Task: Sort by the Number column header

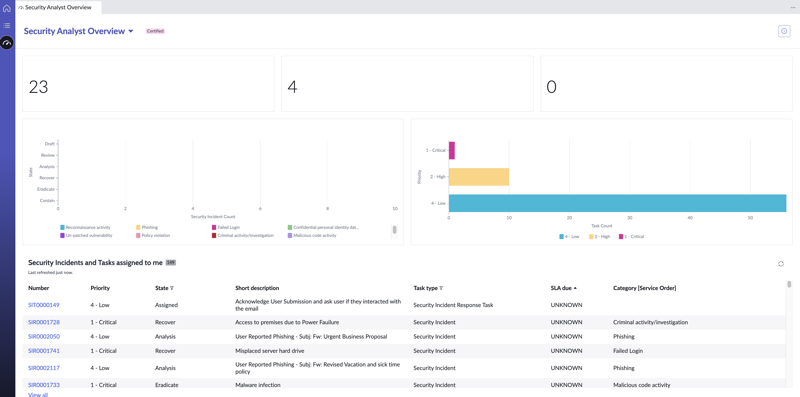Action: click(x=38, y=288)
